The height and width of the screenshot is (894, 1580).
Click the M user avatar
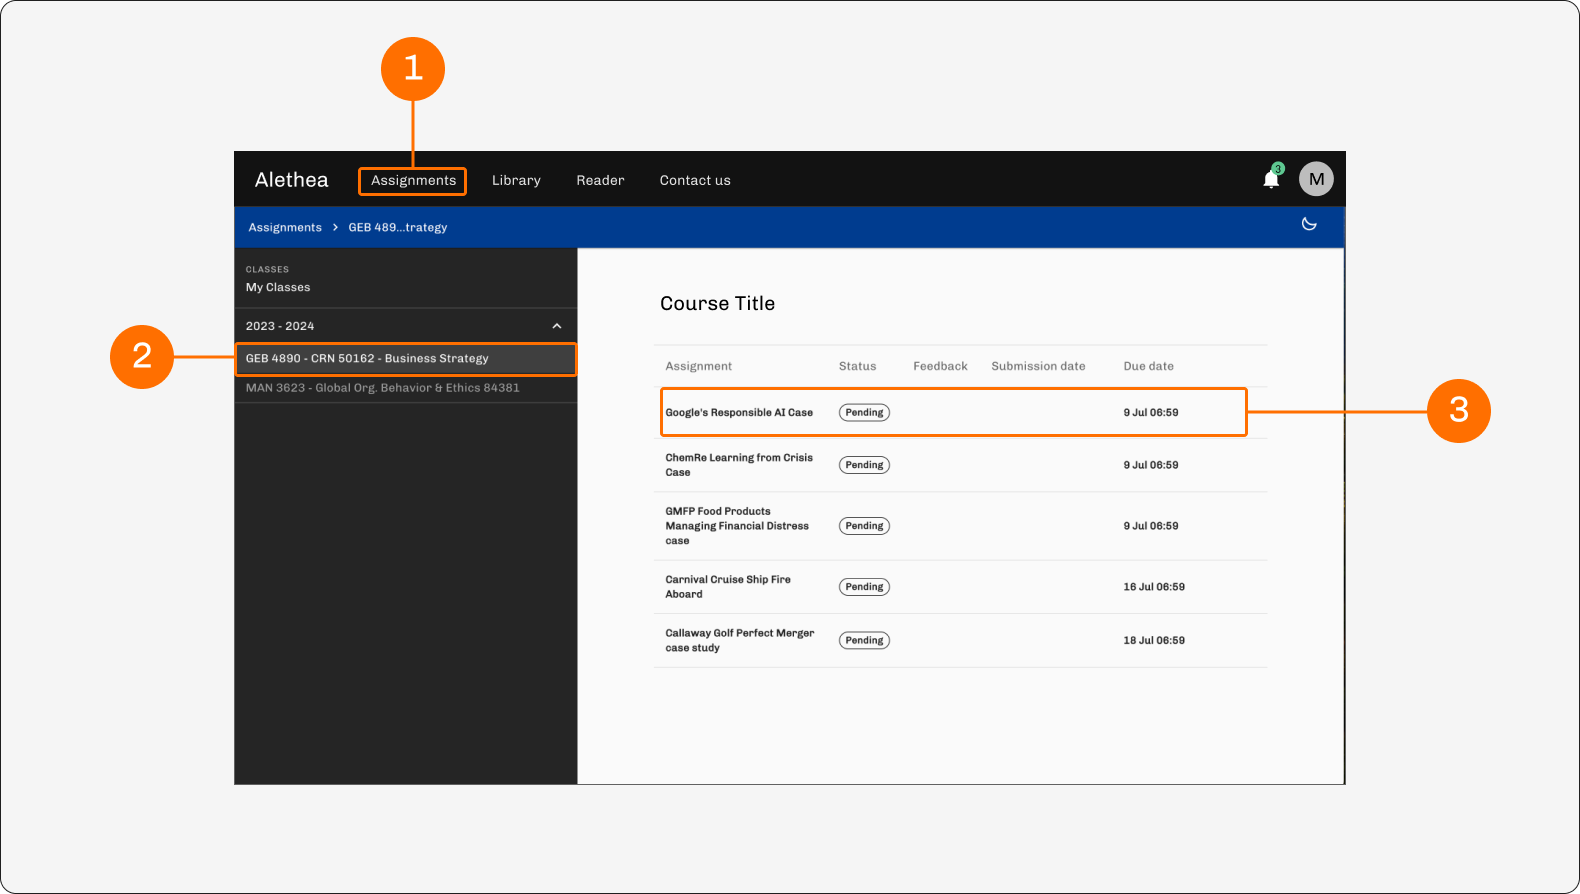click(x=1316, y=179)
